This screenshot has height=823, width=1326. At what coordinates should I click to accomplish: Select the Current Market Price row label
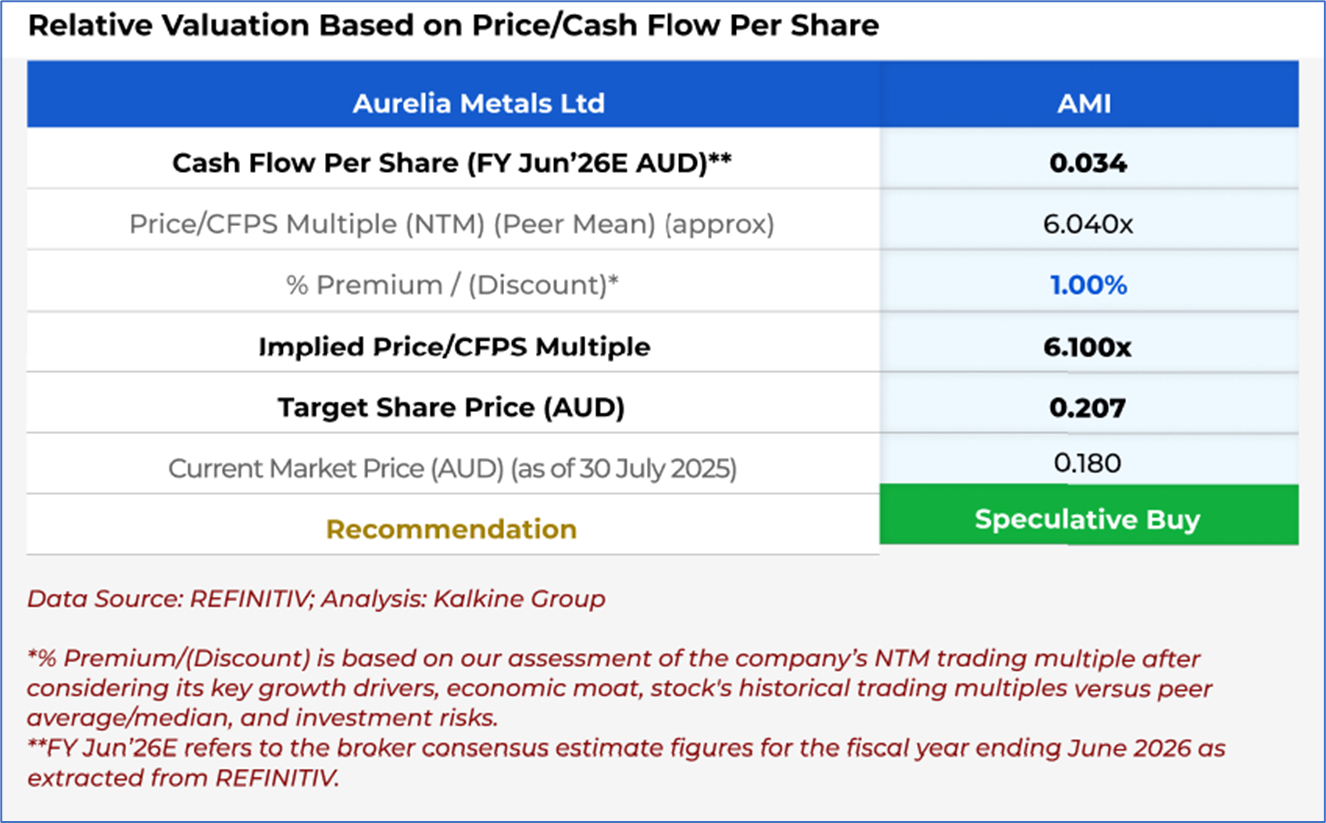coord(452,468)
